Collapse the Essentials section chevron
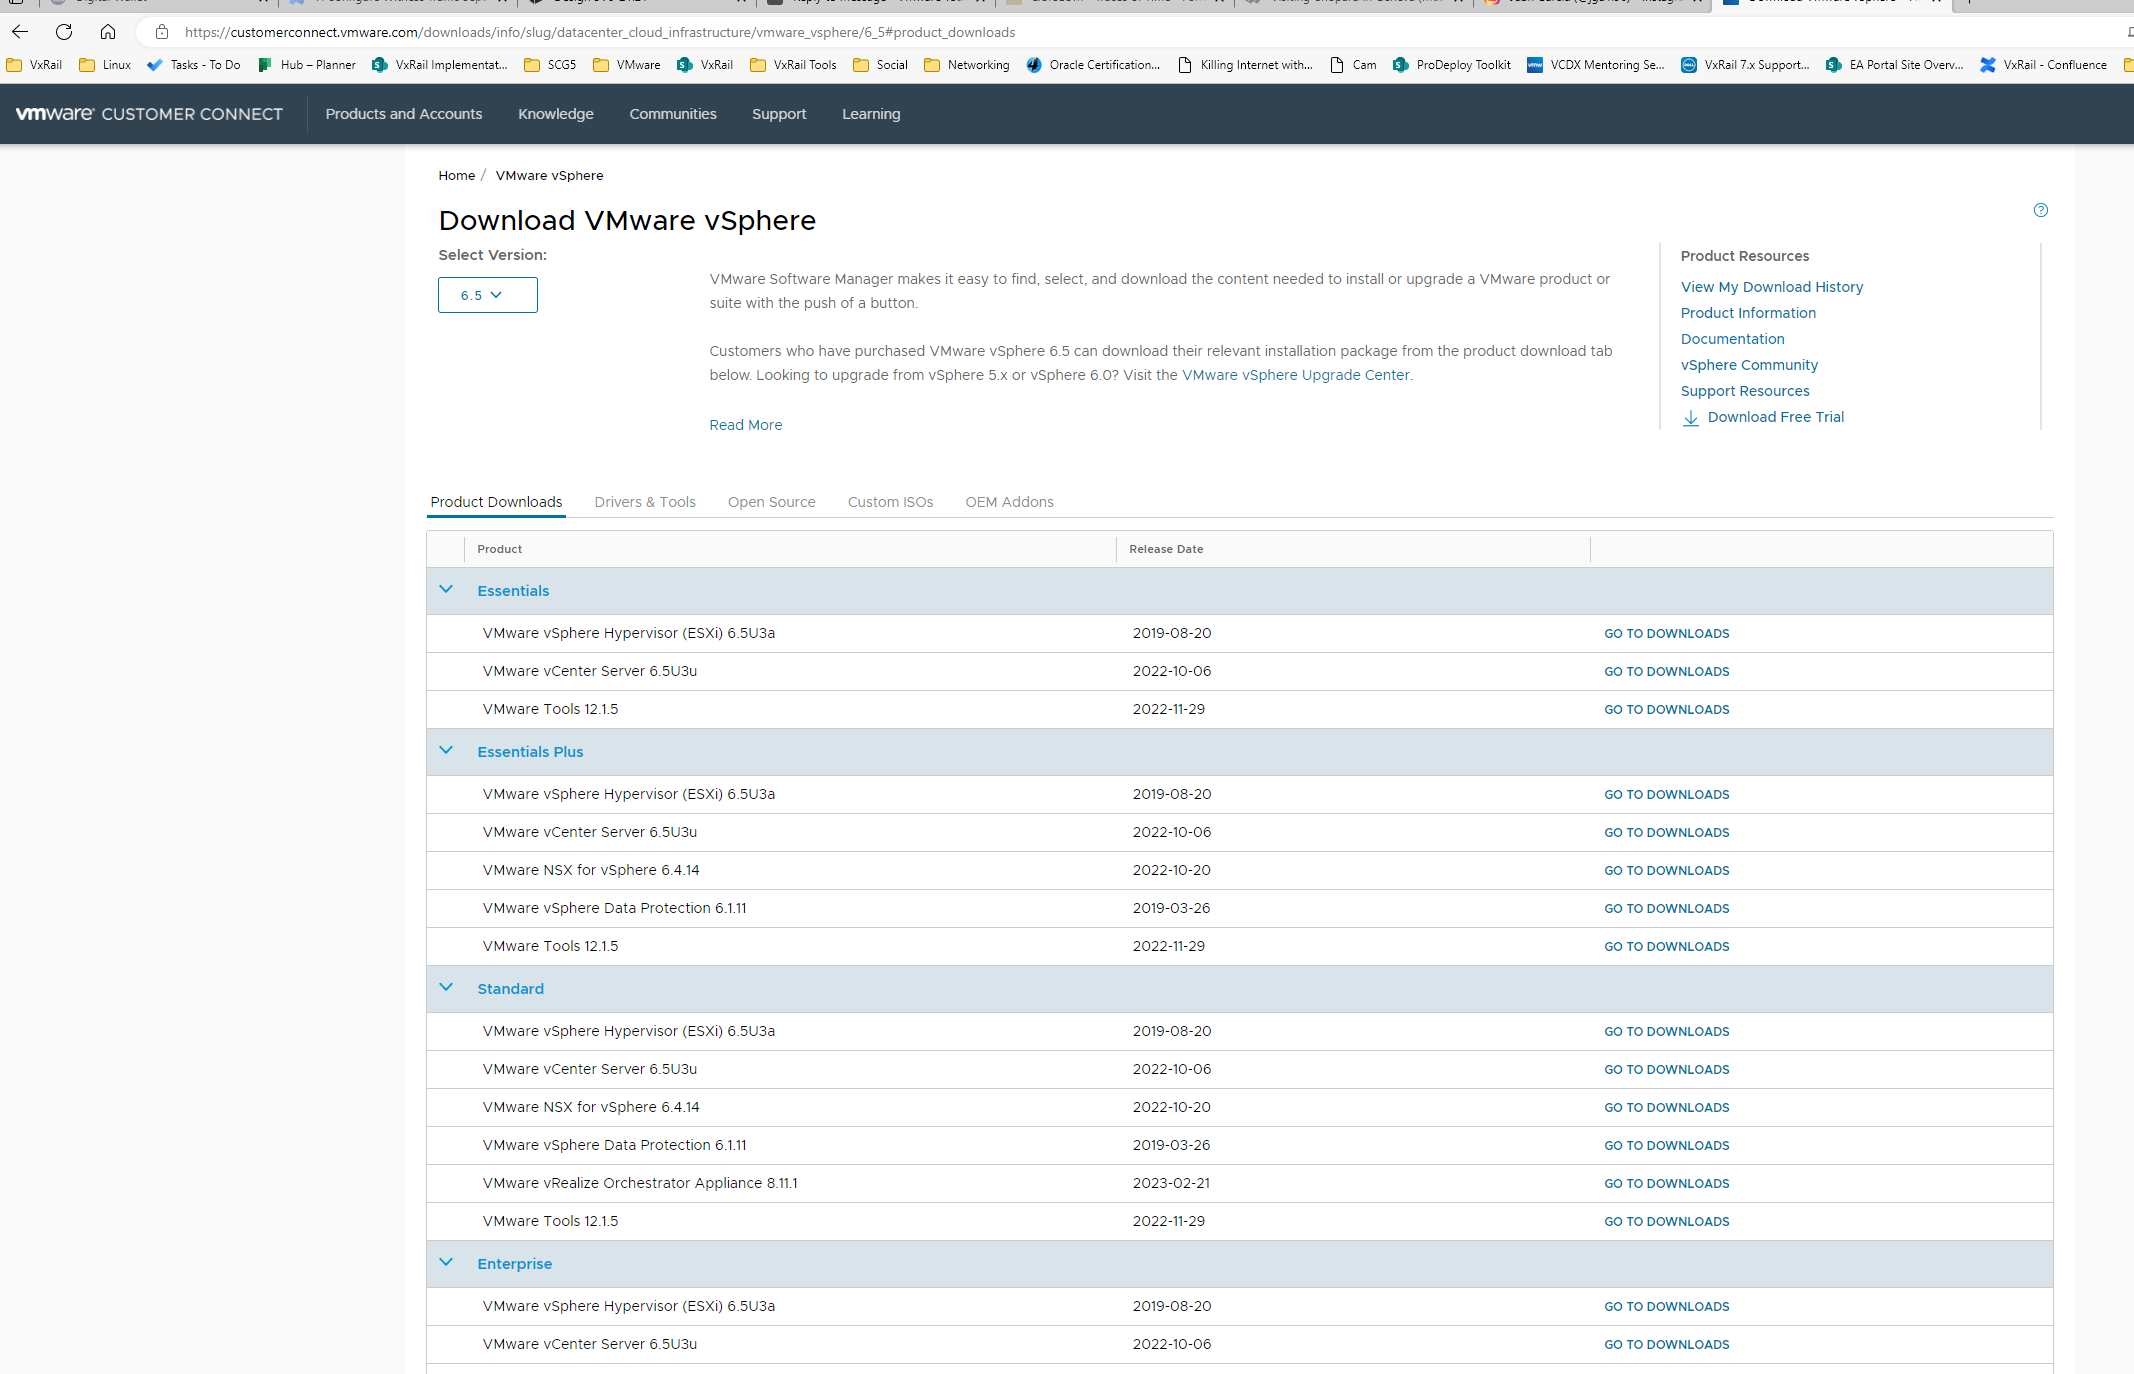This screenshot has height=1374, width=2134. (446, 590)
